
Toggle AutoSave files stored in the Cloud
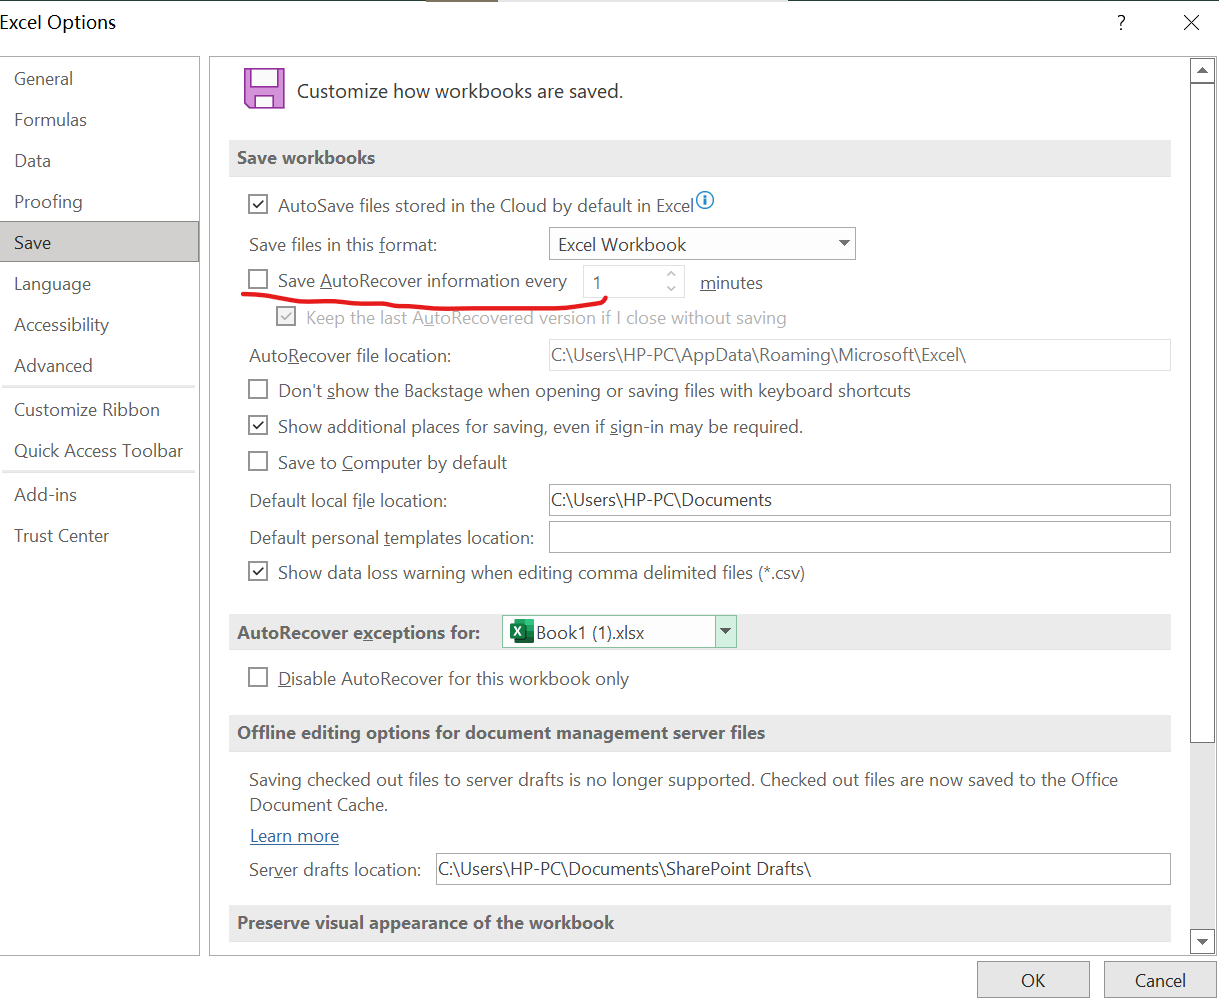click(258, 205)
